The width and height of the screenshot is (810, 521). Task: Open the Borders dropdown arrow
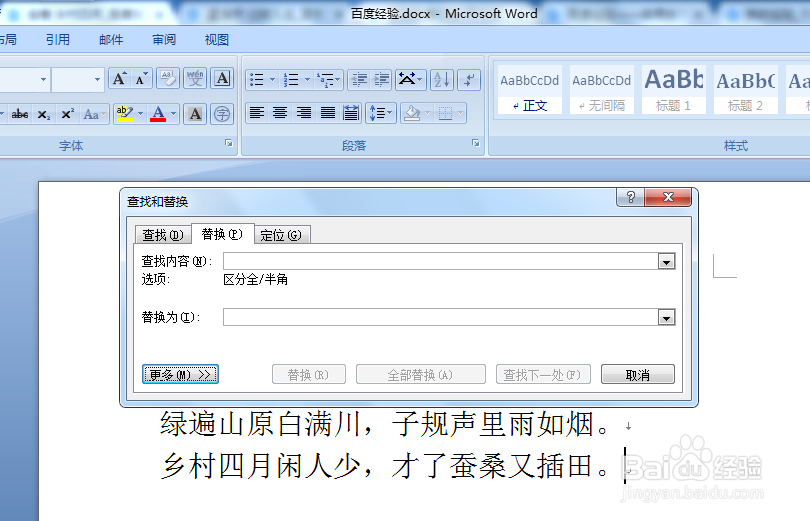460,113
